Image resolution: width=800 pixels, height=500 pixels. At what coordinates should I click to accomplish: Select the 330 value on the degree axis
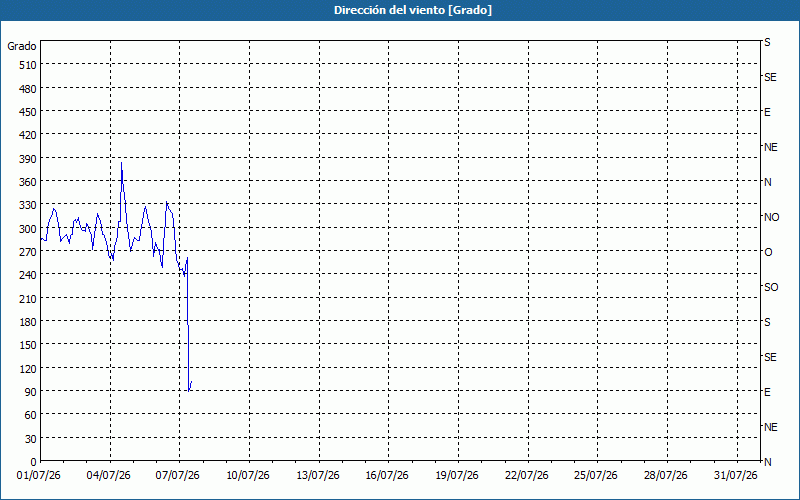[x=29, y=205]
